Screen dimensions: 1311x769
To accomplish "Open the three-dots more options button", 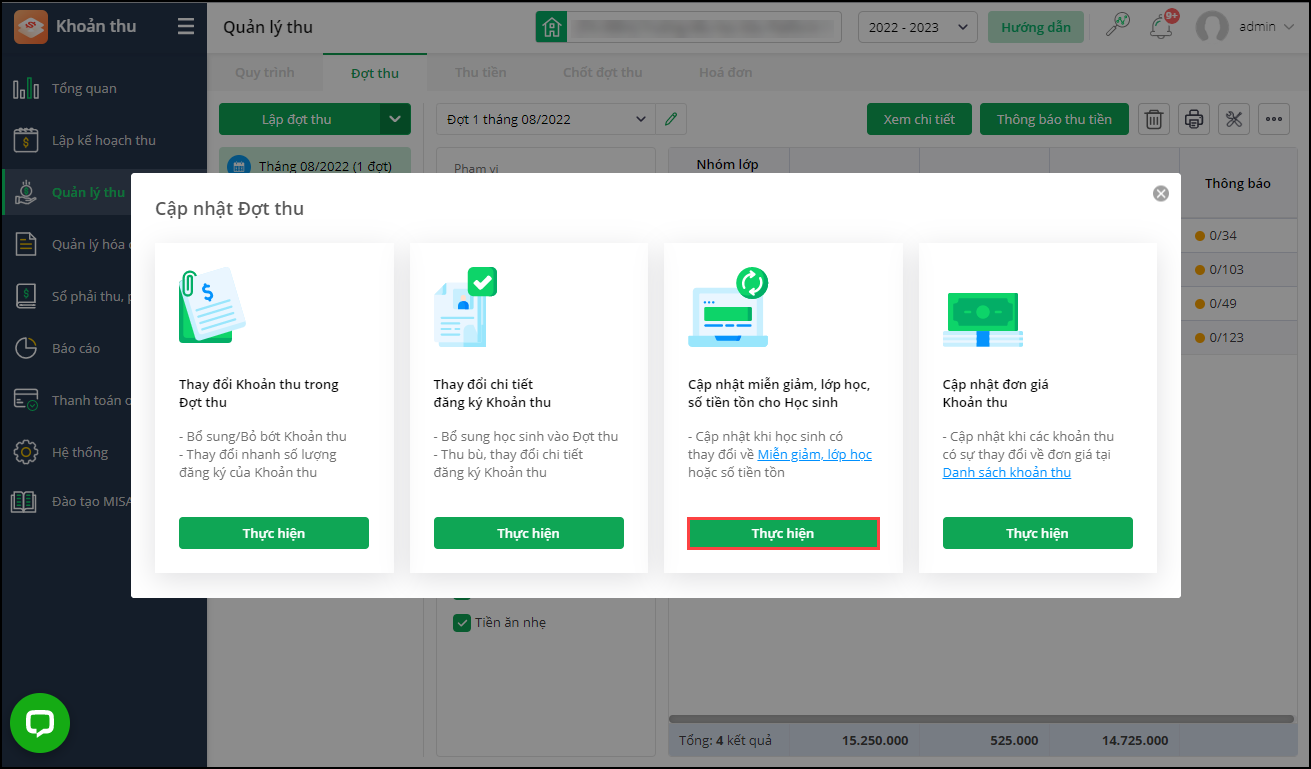I will tap(1273, 120).
